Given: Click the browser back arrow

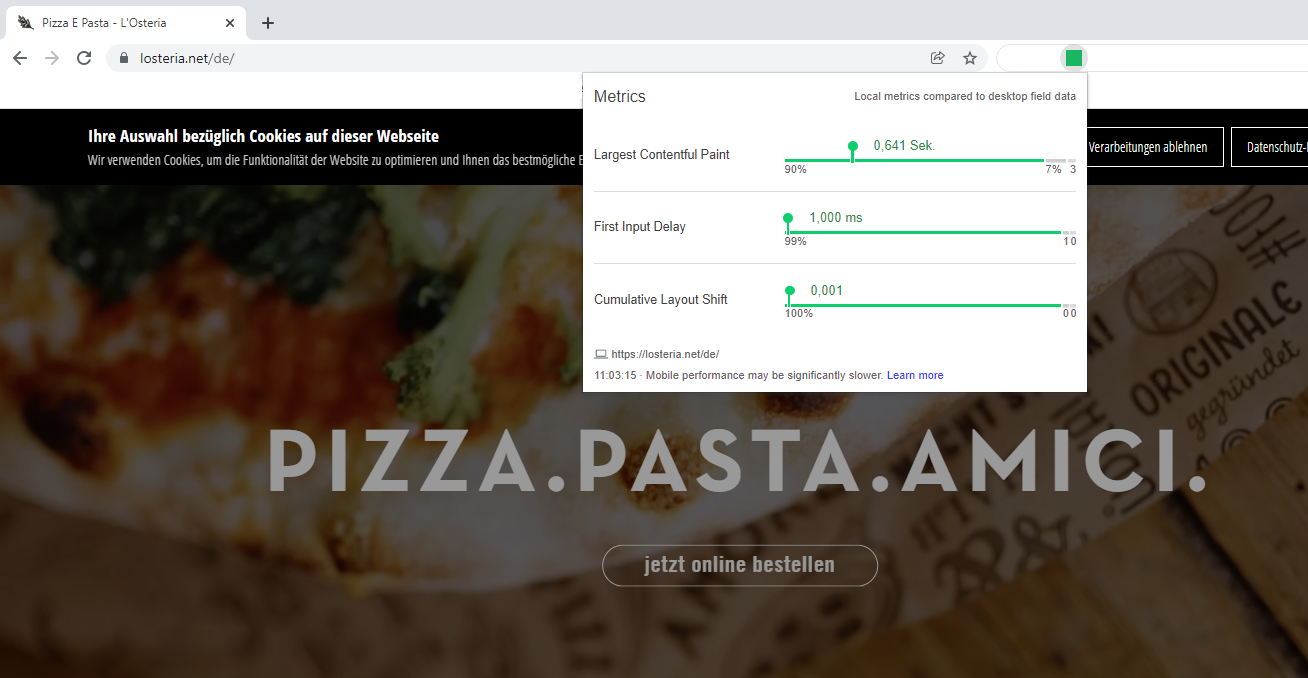Looking at the screenshot, I should 20,58.
